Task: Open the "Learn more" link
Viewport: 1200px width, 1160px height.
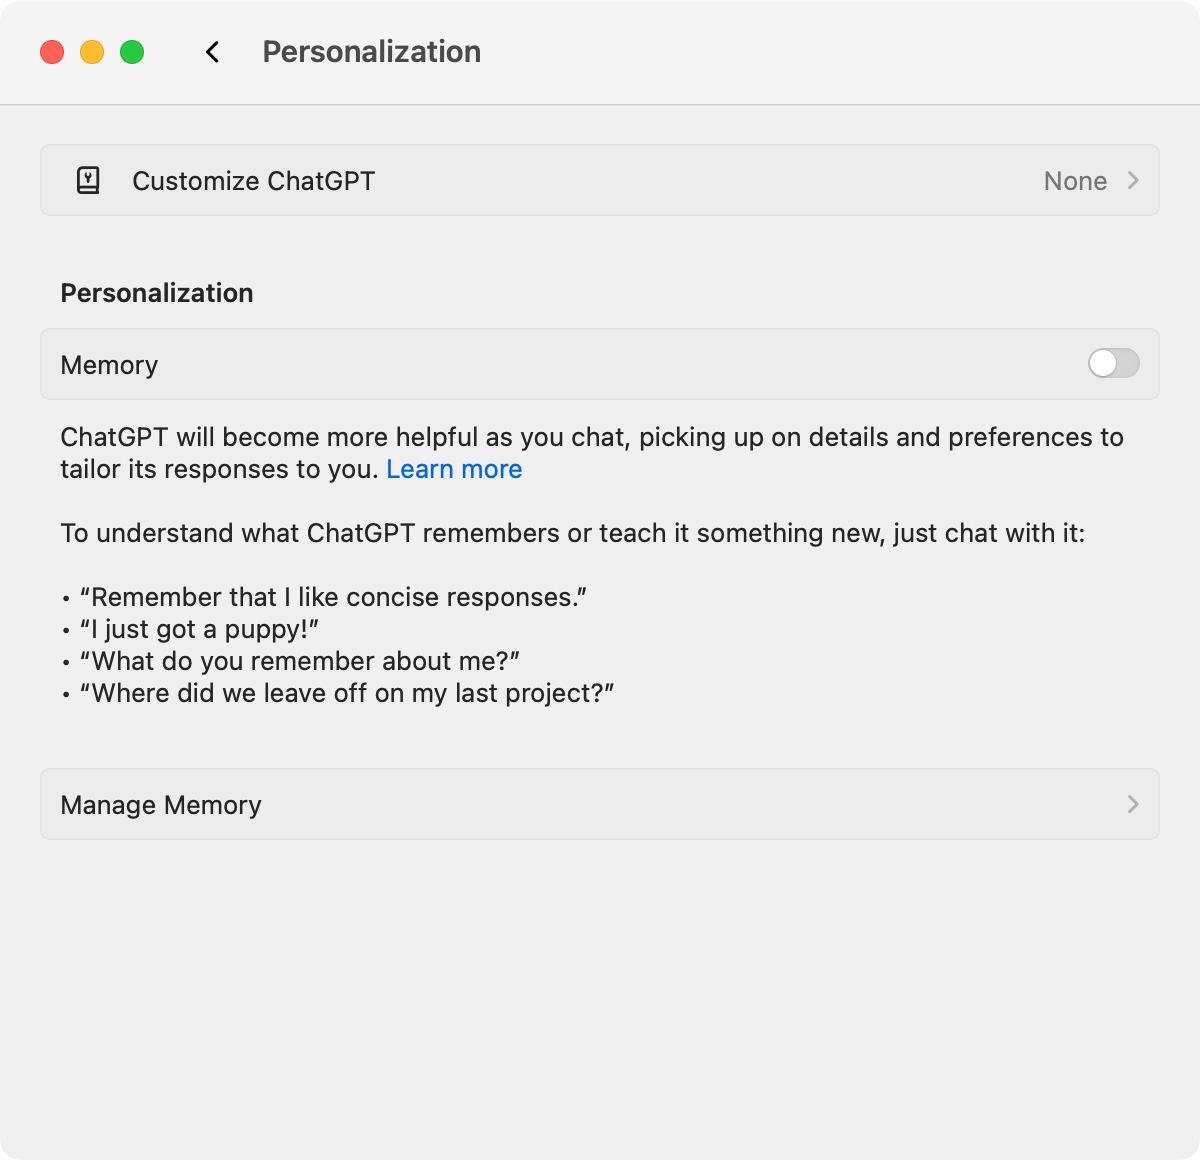Action: pos(454,469)
